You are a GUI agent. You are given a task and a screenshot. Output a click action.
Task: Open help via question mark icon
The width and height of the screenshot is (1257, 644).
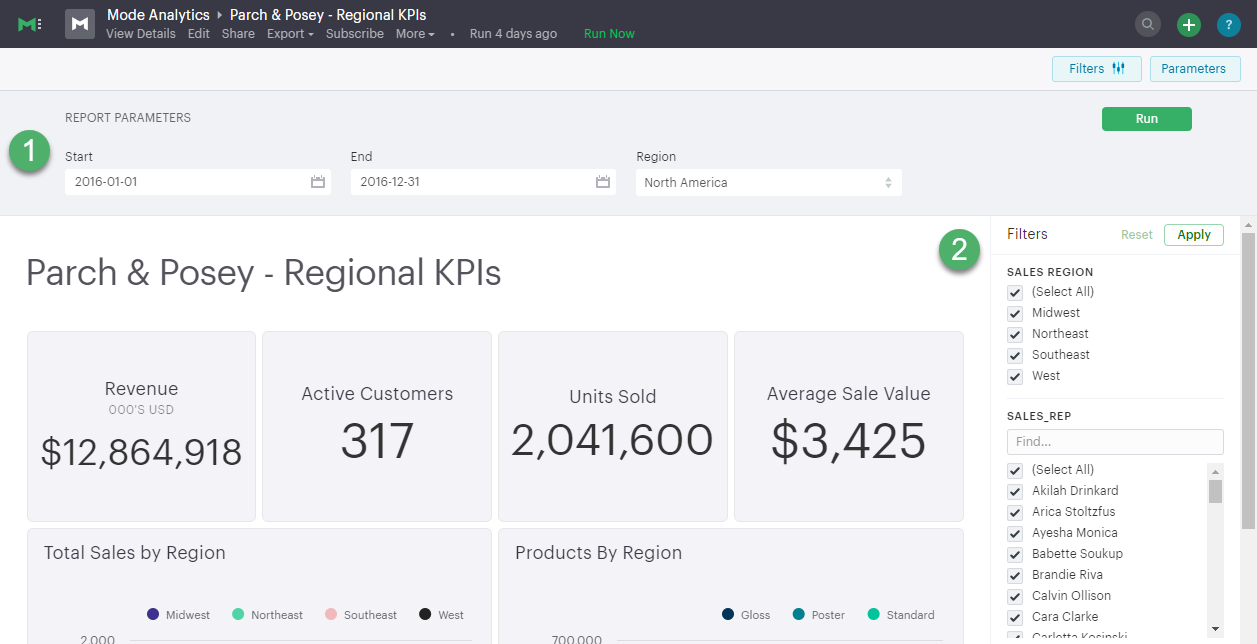point(1228,25)
